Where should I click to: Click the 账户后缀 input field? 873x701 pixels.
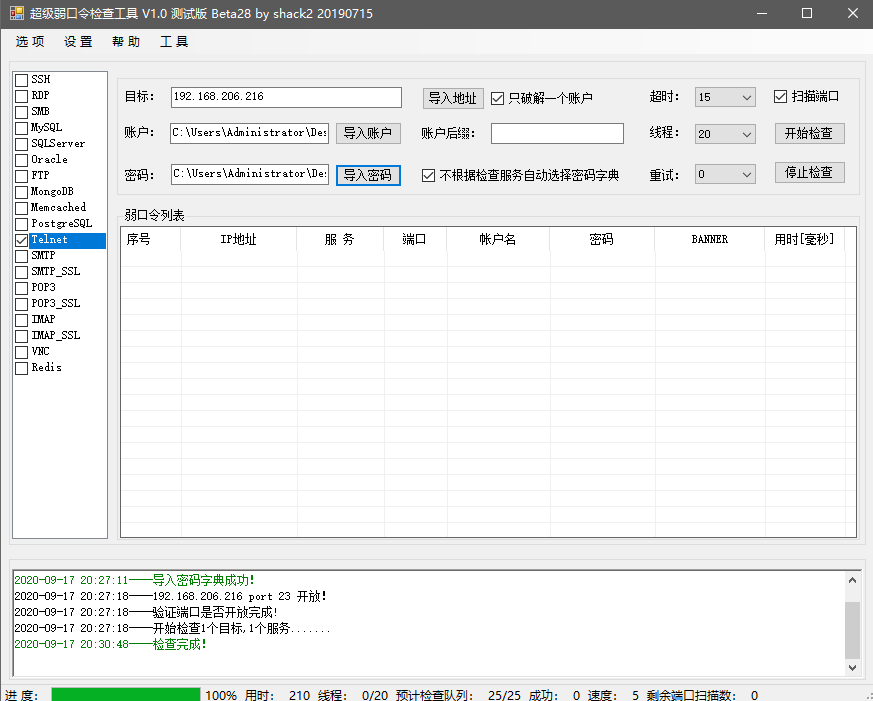click(557, 134)
